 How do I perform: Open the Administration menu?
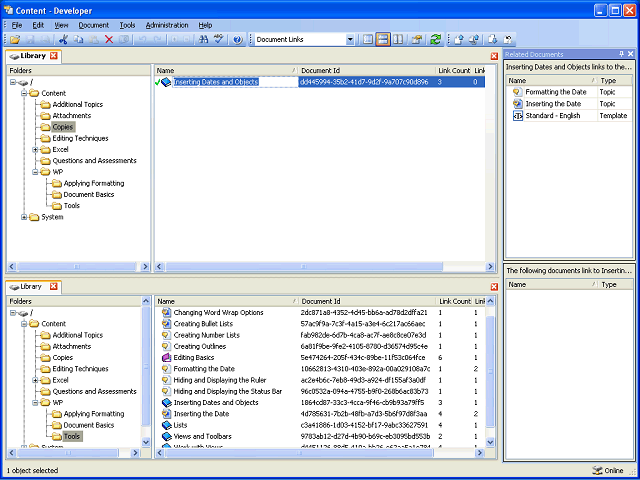tap(167, 25)
